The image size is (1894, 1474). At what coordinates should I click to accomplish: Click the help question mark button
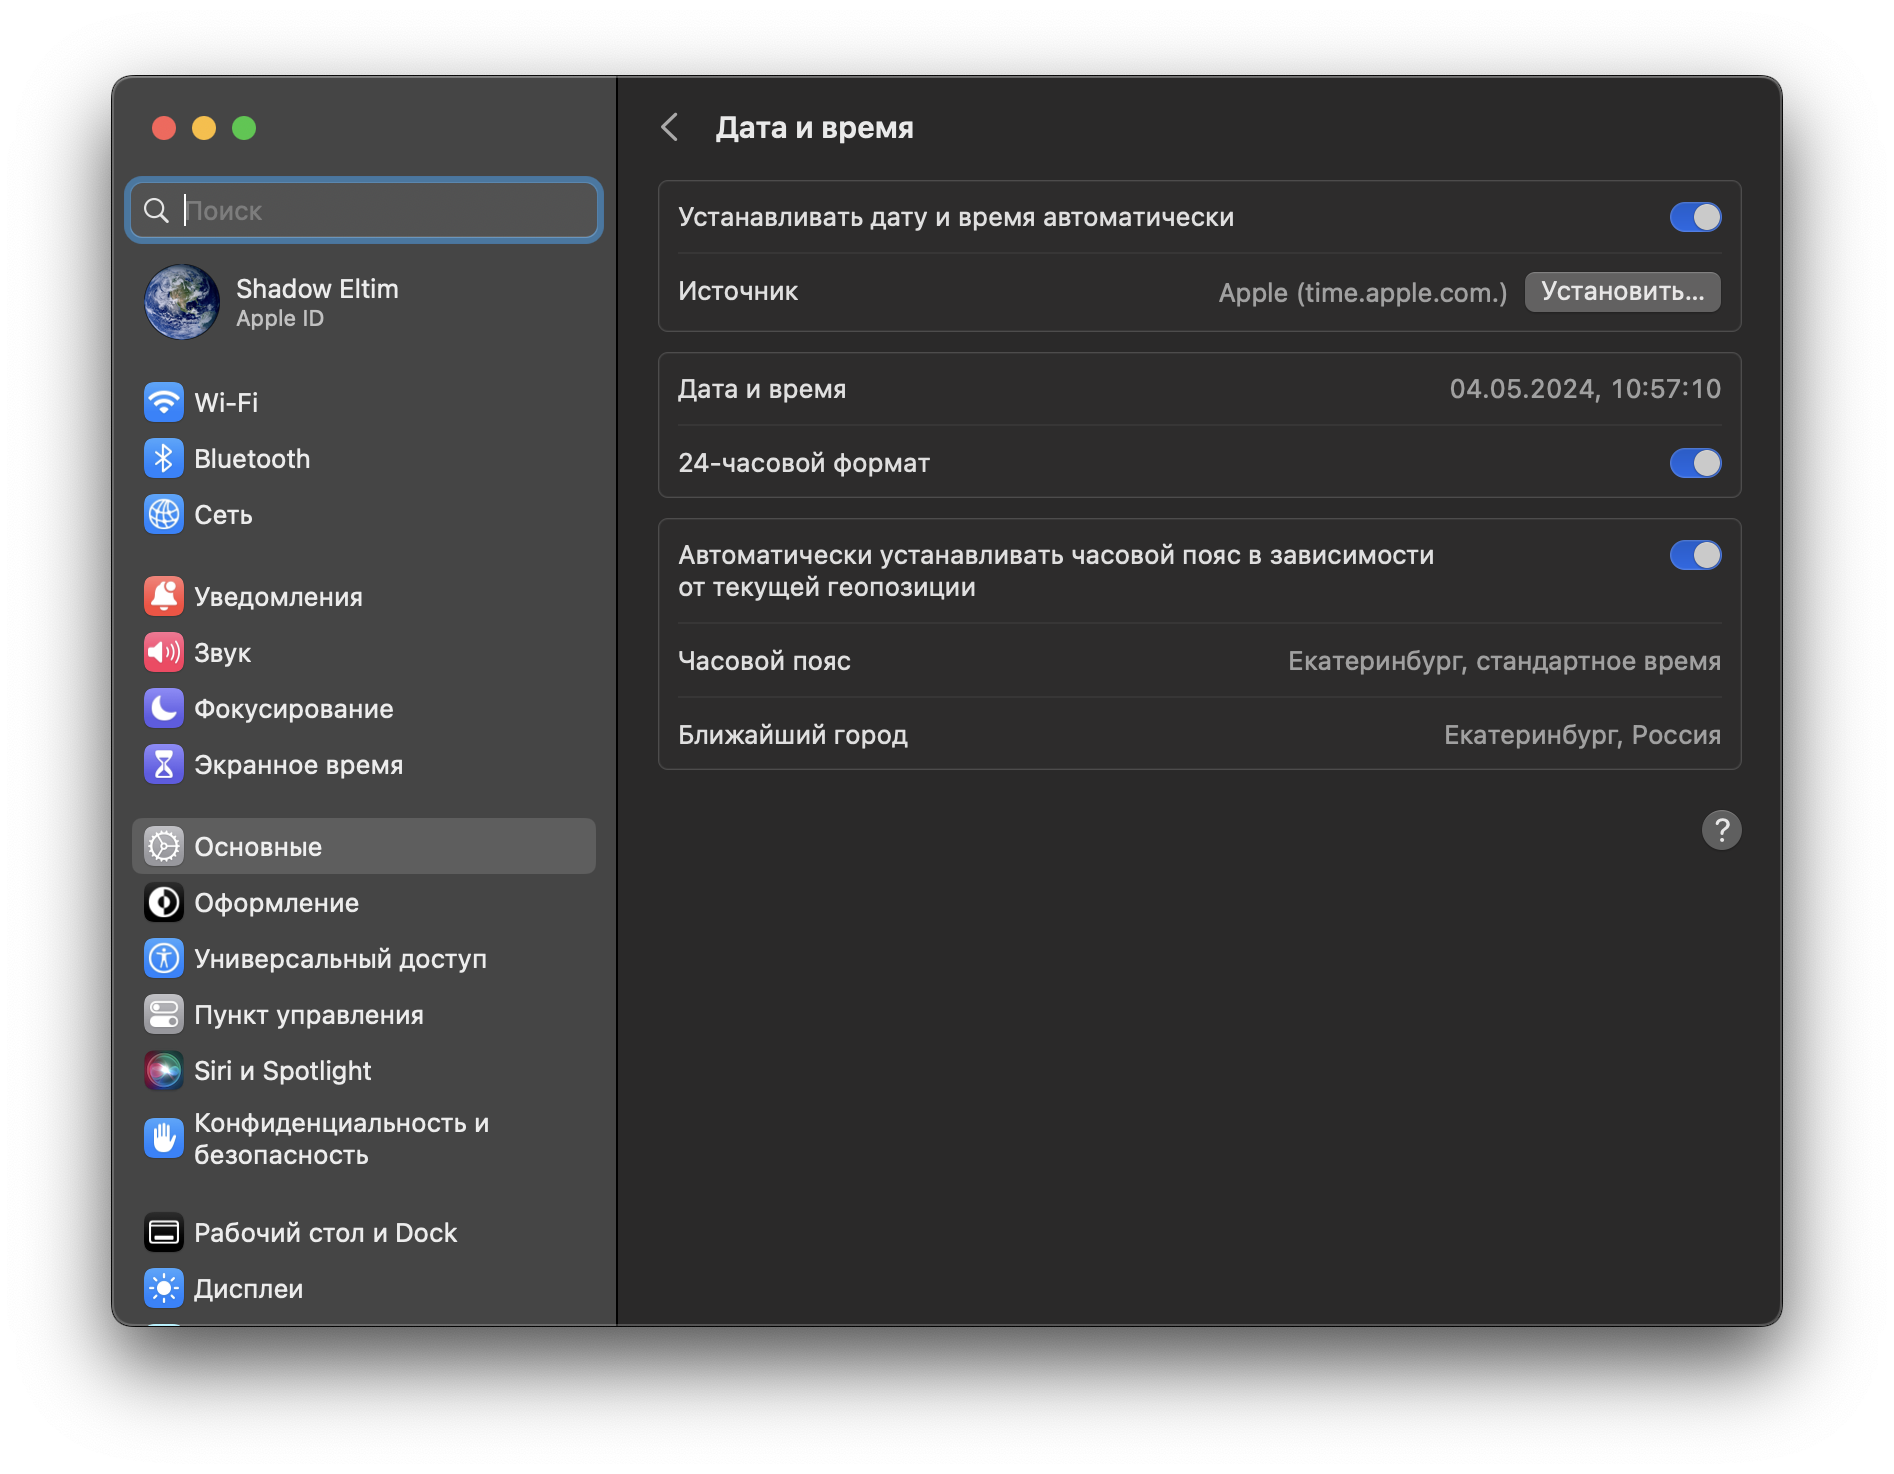(1721, 830)
